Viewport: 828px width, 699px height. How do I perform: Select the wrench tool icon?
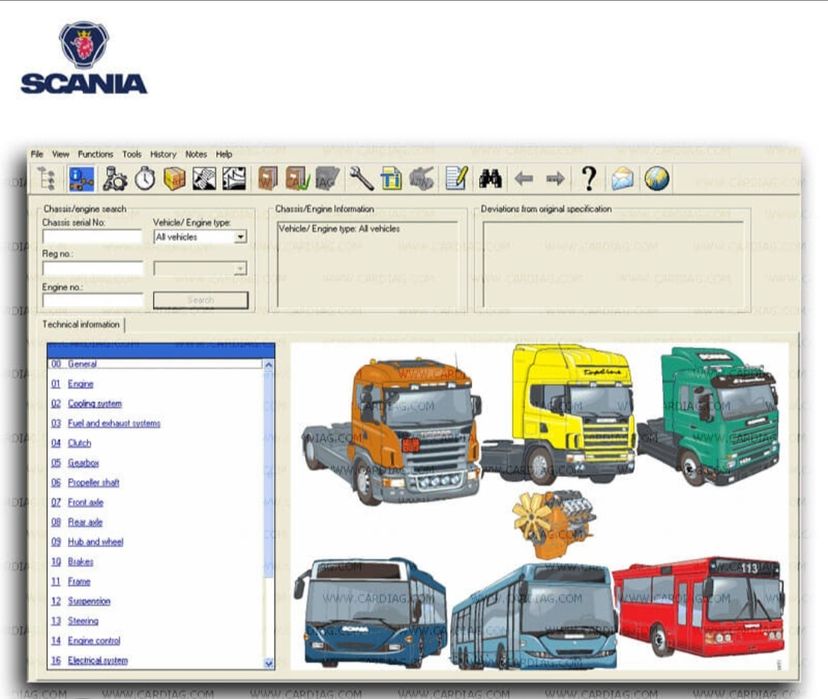[x=361, y=178]
